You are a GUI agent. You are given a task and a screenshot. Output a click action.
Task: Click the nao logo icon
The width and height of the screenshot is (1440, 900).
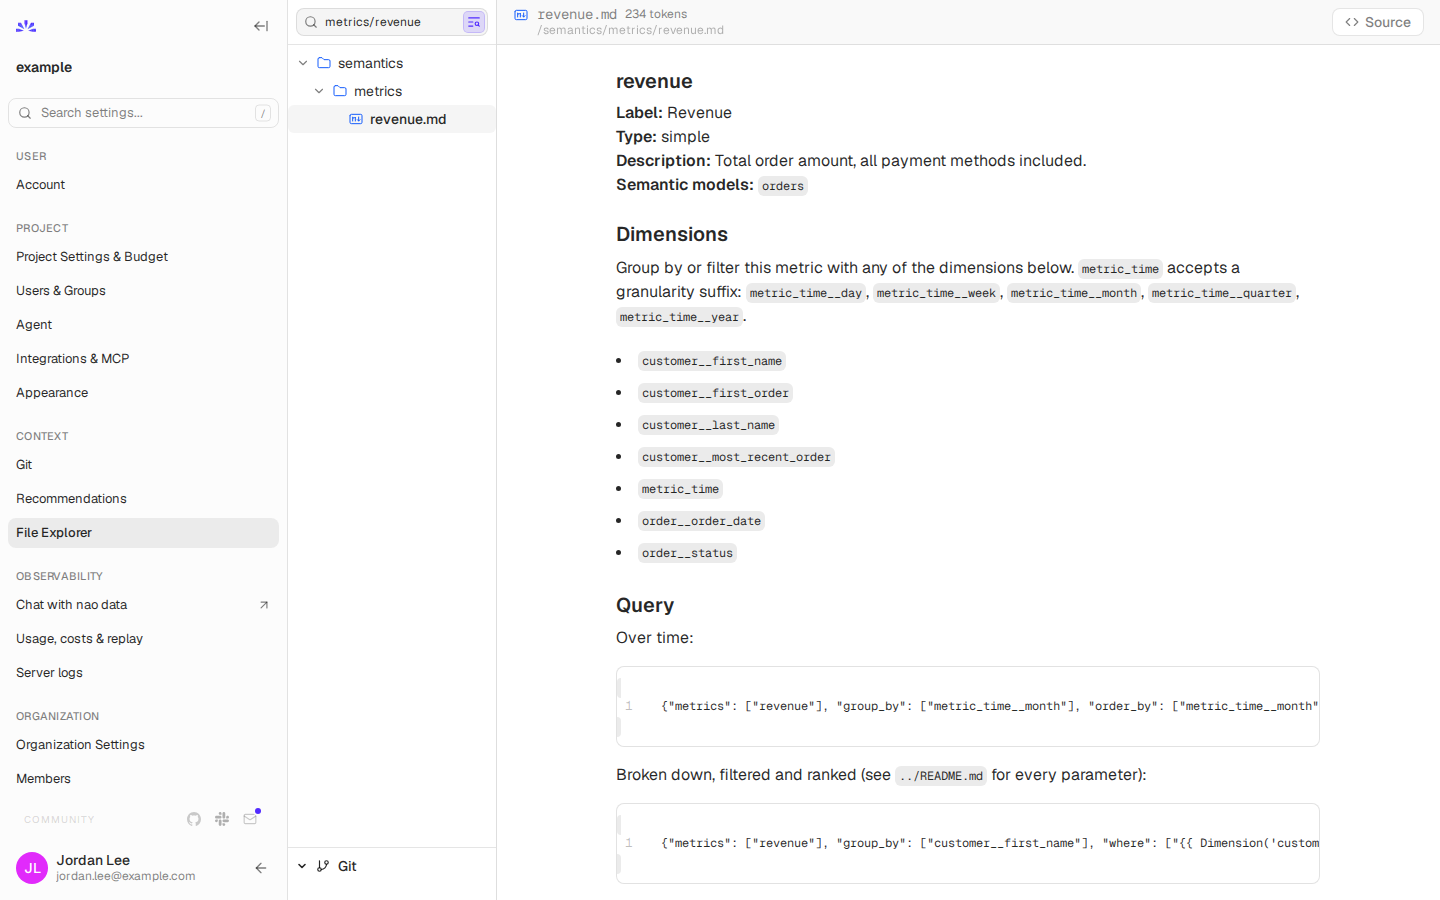point(26,26)
